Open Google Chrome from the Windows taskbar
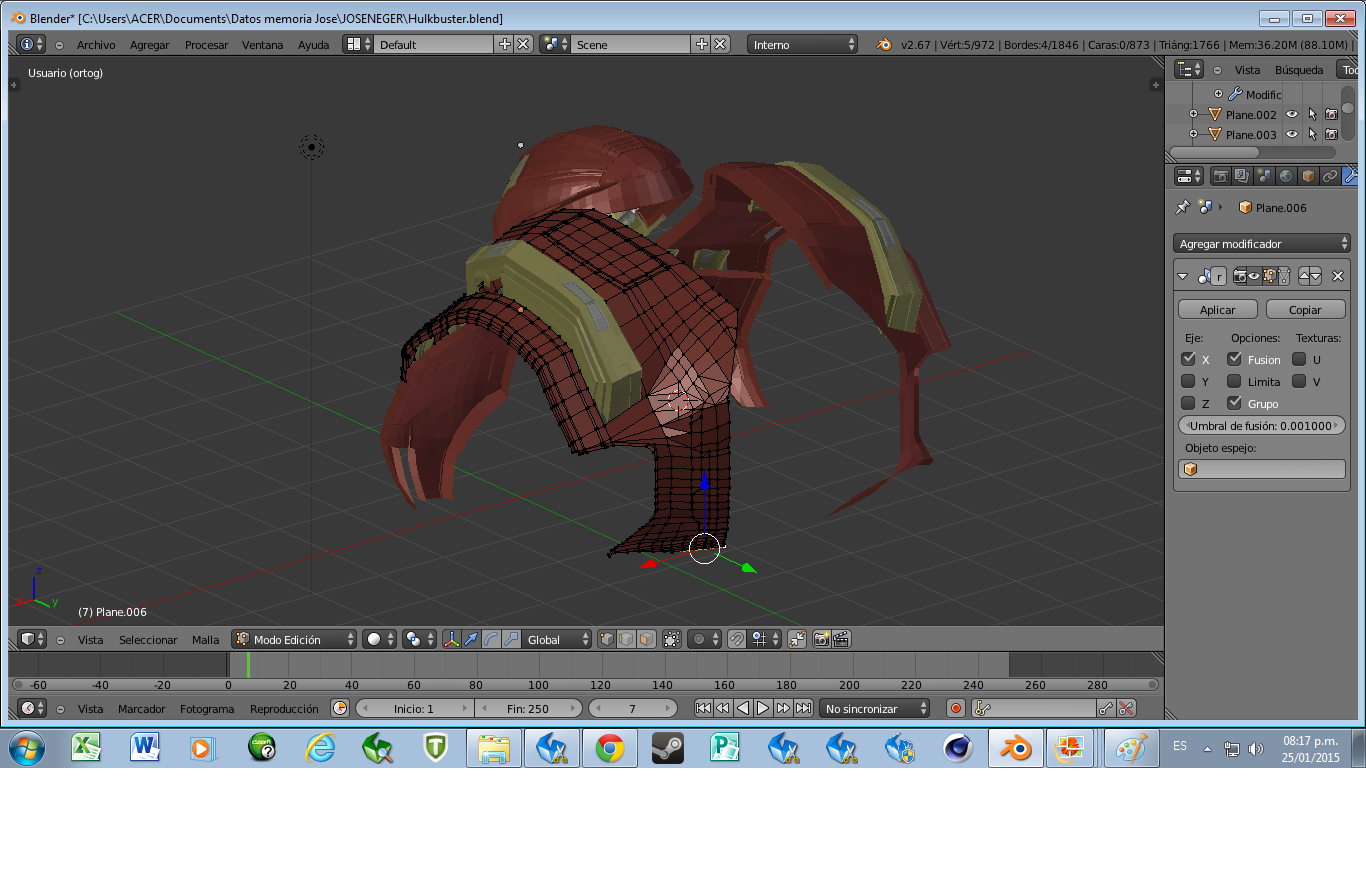The width and height of the screenshot is (1366, 884). (609, 748)
